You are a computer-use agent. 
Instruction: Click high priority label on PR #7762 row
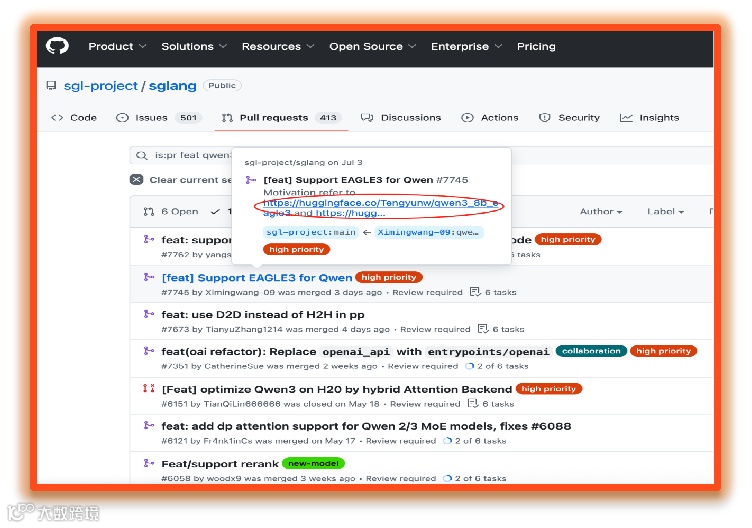(x=568, y=239)
